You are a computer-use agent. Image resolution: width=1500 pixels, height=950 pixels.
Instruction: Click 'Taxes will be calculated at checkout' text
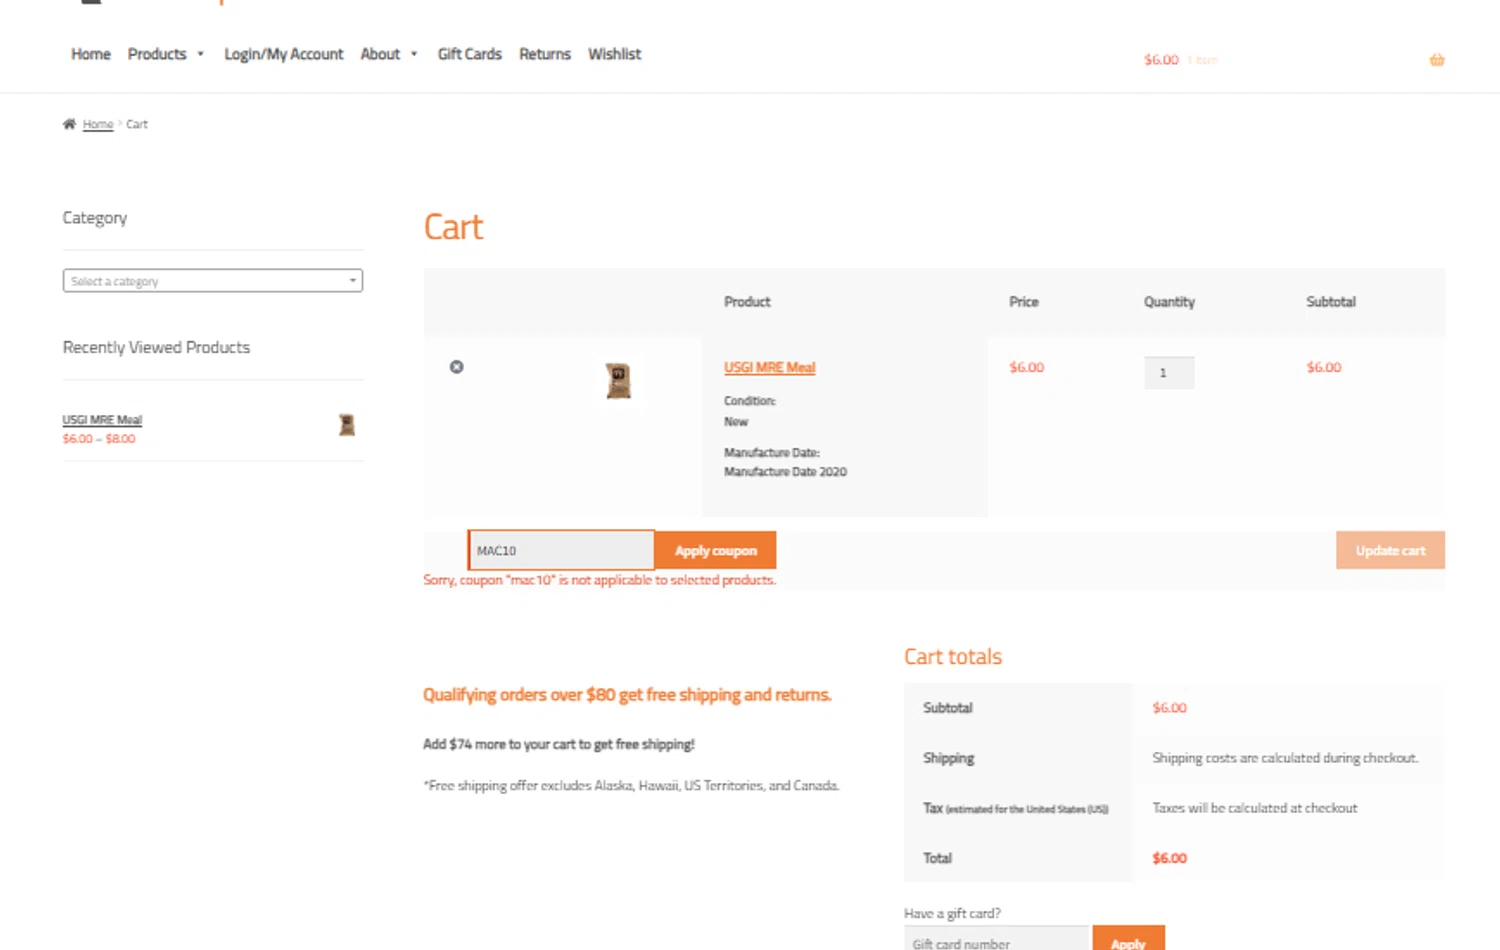(1254, 808)
